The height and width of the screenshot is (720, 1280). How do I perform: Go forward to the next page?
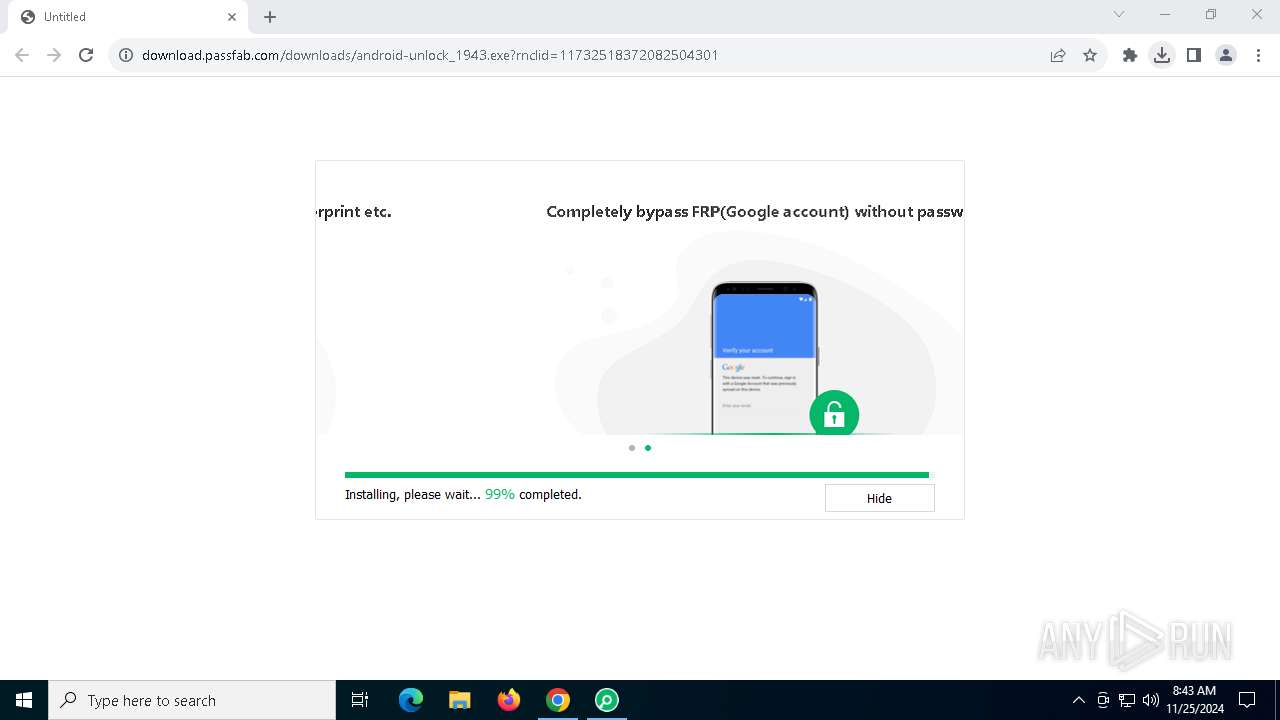pos(54,55)
